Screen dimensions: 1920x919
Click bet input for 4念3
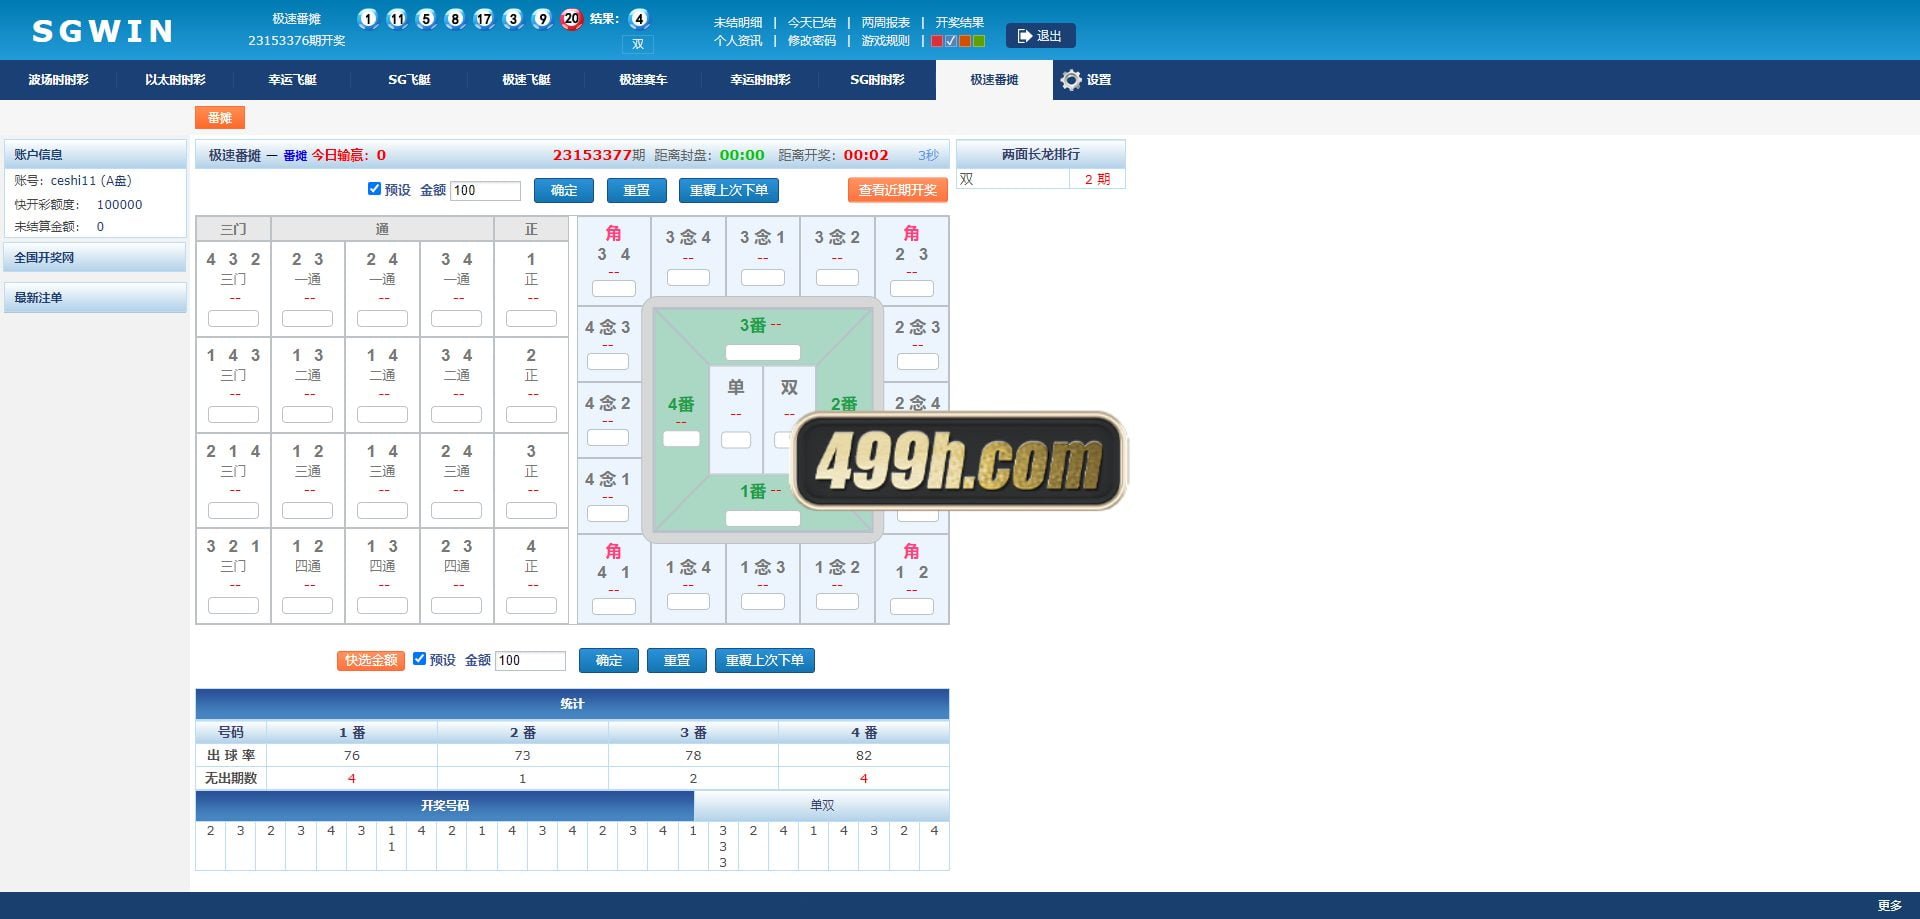coord(608,361)
